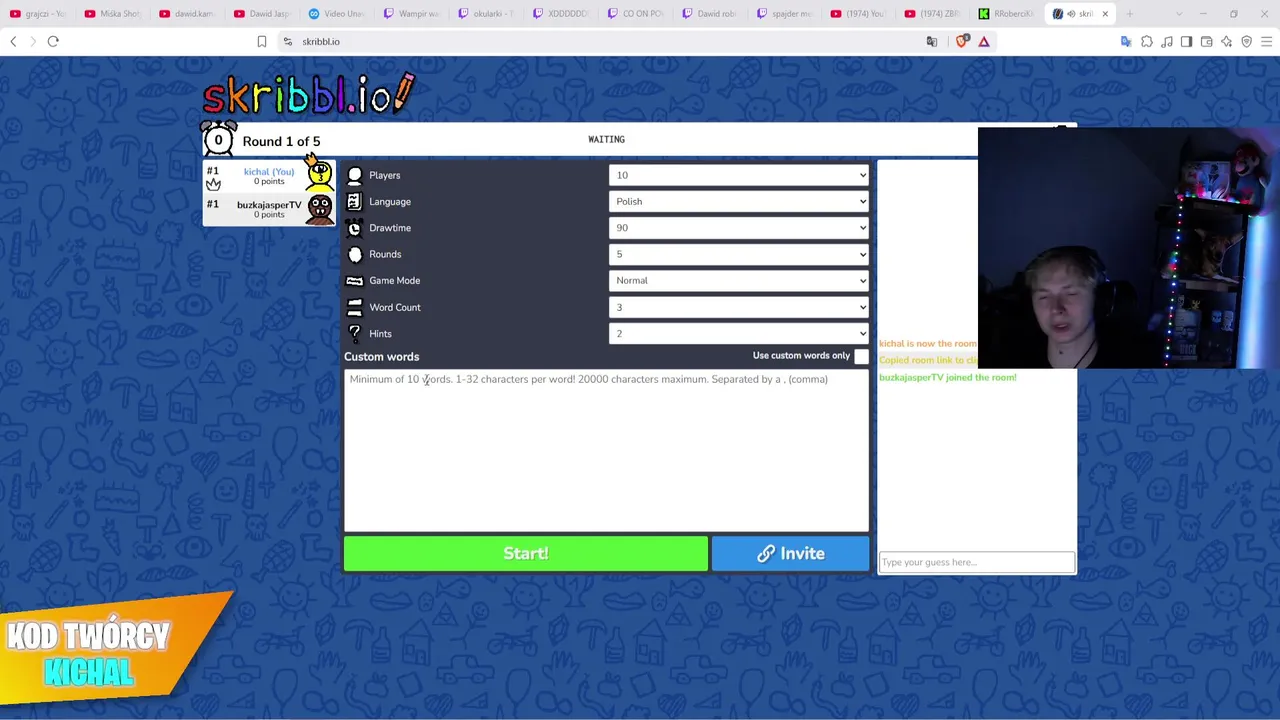Click the Rounds setting icon

click(x=355, y=254)
